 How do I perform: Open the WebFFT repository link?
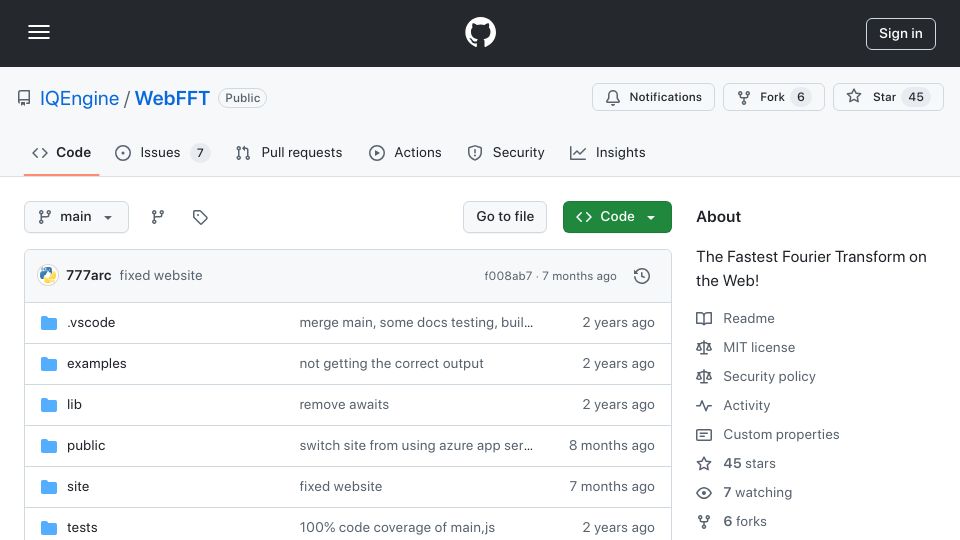(172, 98)
